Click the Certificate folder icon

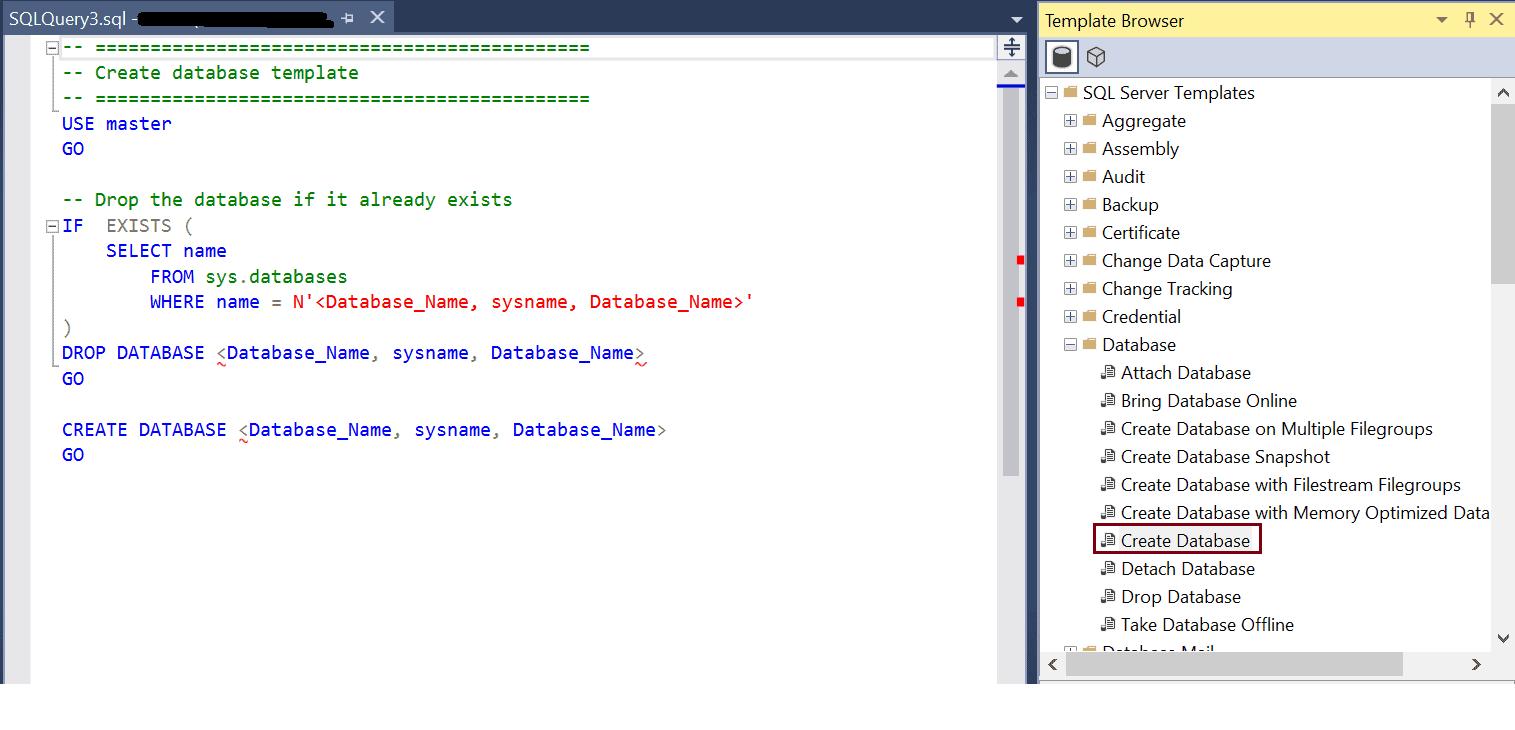coord(1089,233)
